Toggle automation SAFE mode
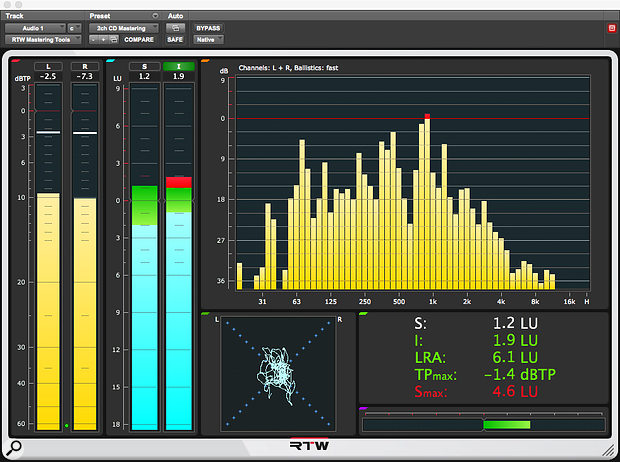 (175, 40)
